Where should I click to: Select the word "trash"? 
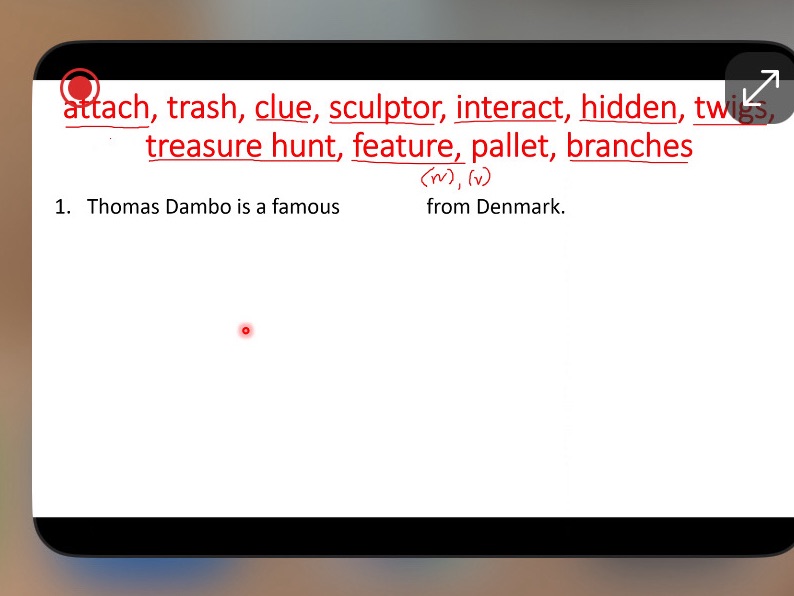click(x=202, y=107)
